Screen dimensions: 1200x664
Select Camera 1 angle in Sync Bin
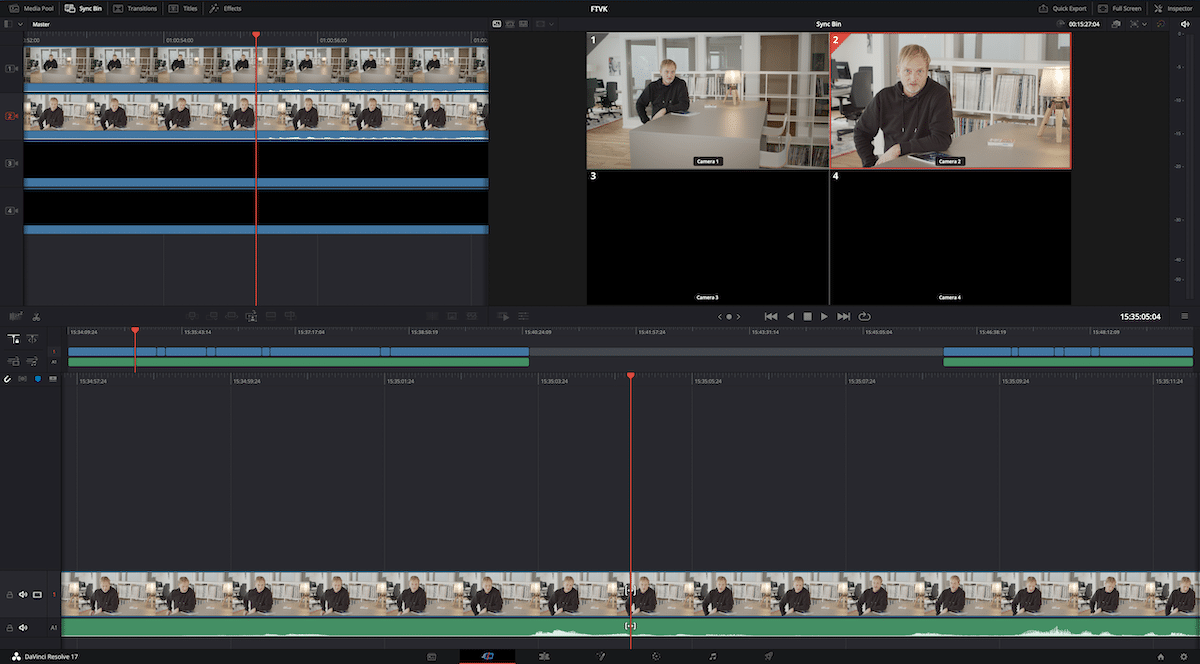707,100
